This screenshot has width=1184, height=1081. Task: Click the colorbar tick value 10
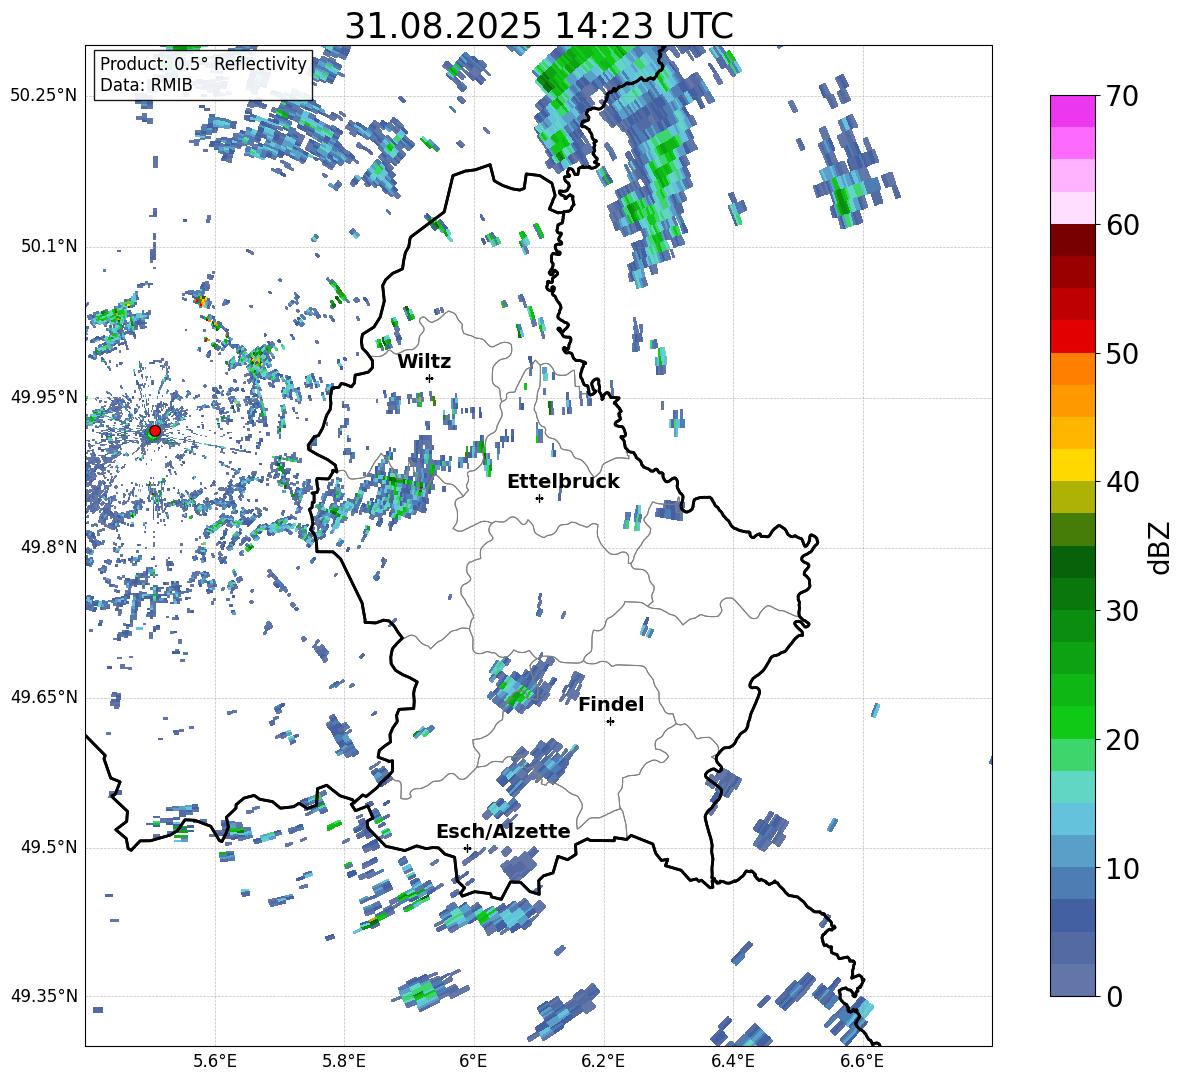tap(1122, 868)
